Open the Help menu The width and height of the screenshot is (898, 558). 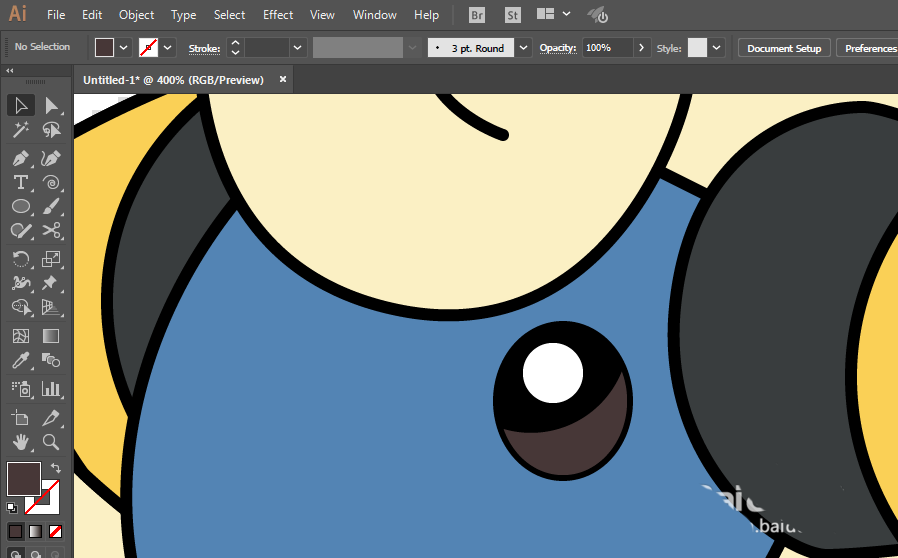426,15
